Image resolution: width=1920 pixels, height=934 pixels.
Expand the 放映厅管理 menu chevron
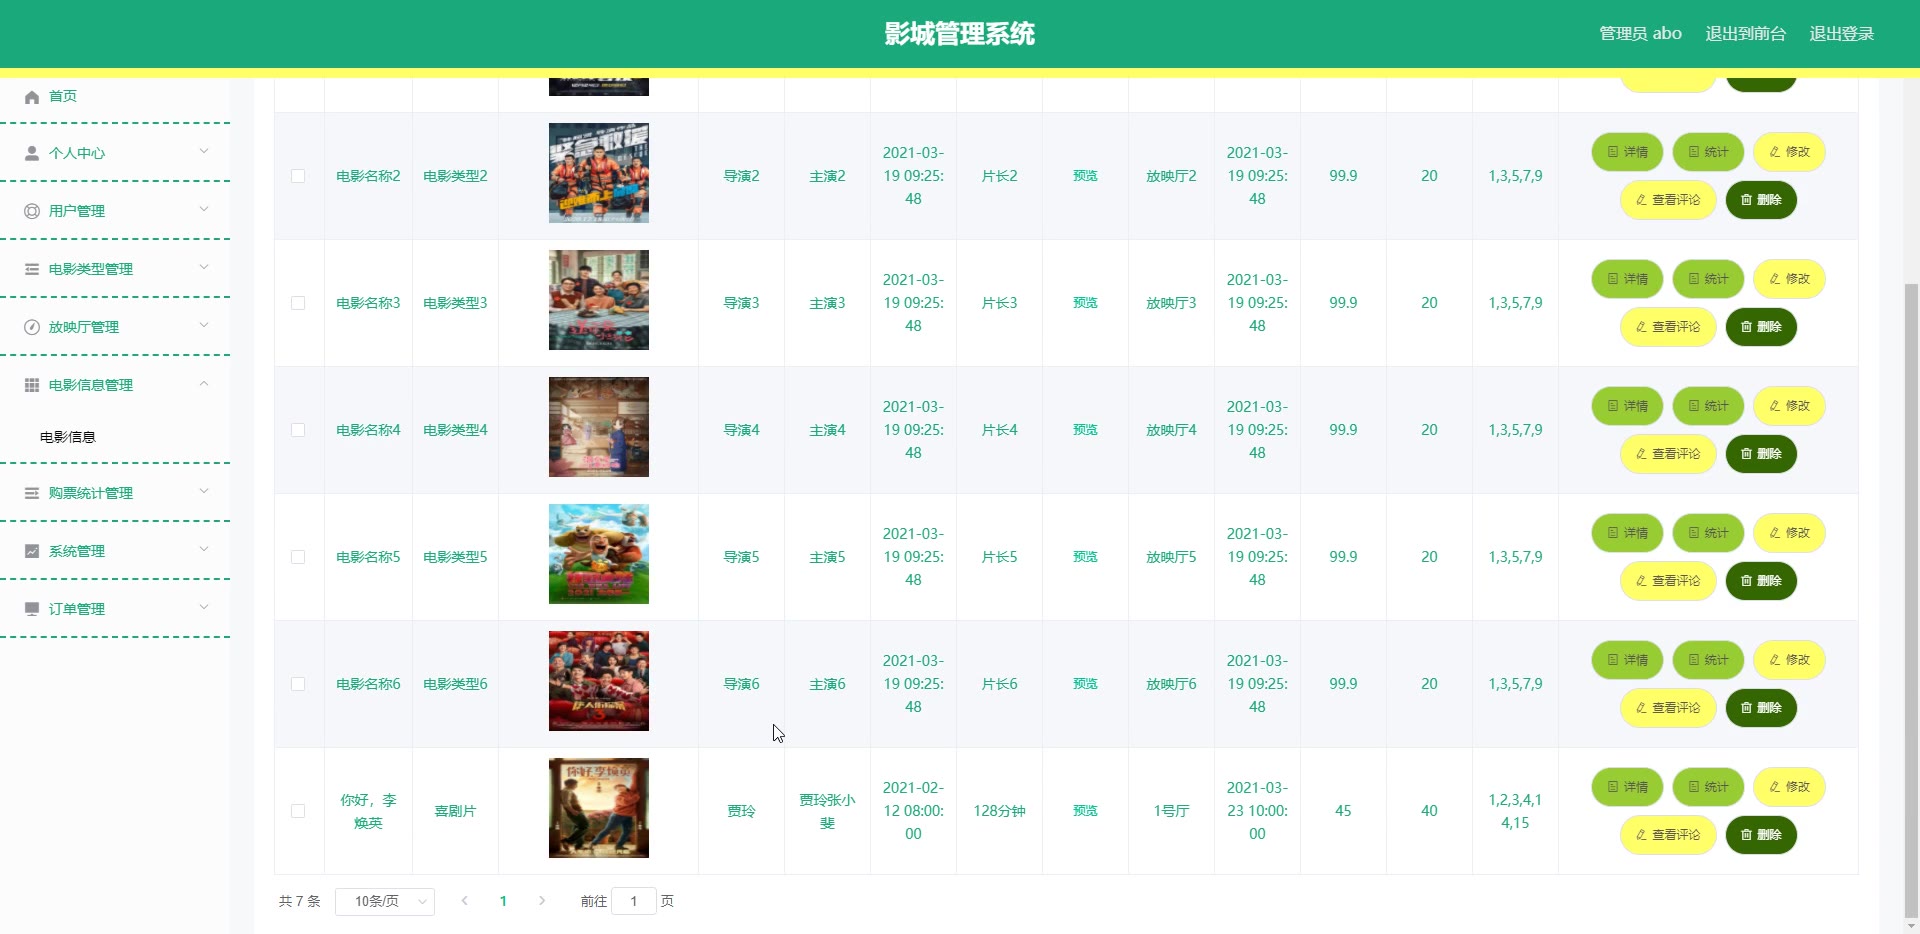[x=204, y=326]
